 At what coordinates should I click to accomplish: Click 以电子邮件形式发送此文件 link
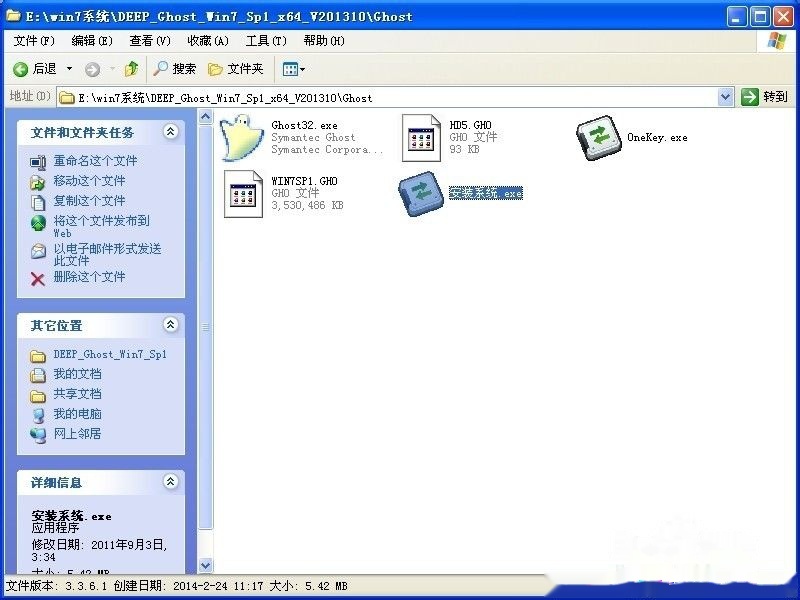(x=107, y=254)
